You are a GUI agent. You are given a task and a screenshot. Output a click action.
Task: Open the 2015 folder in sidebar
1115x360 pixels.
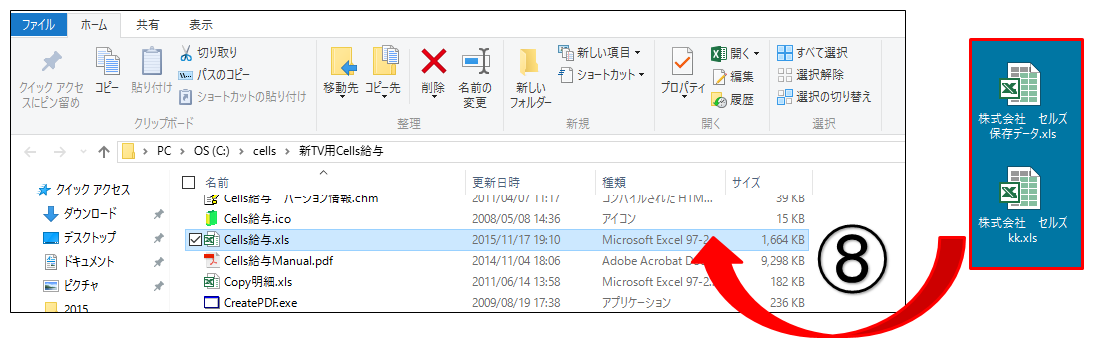click(76, 307)
